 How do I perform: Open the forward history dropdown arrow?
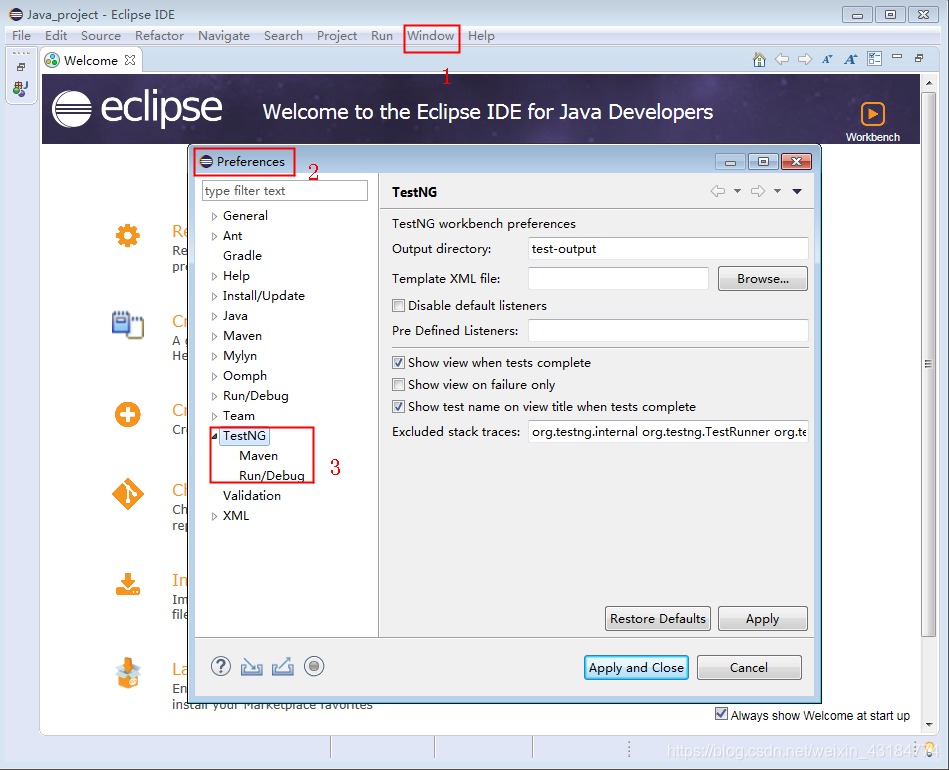pyautogui.click(x=777, y=191)
